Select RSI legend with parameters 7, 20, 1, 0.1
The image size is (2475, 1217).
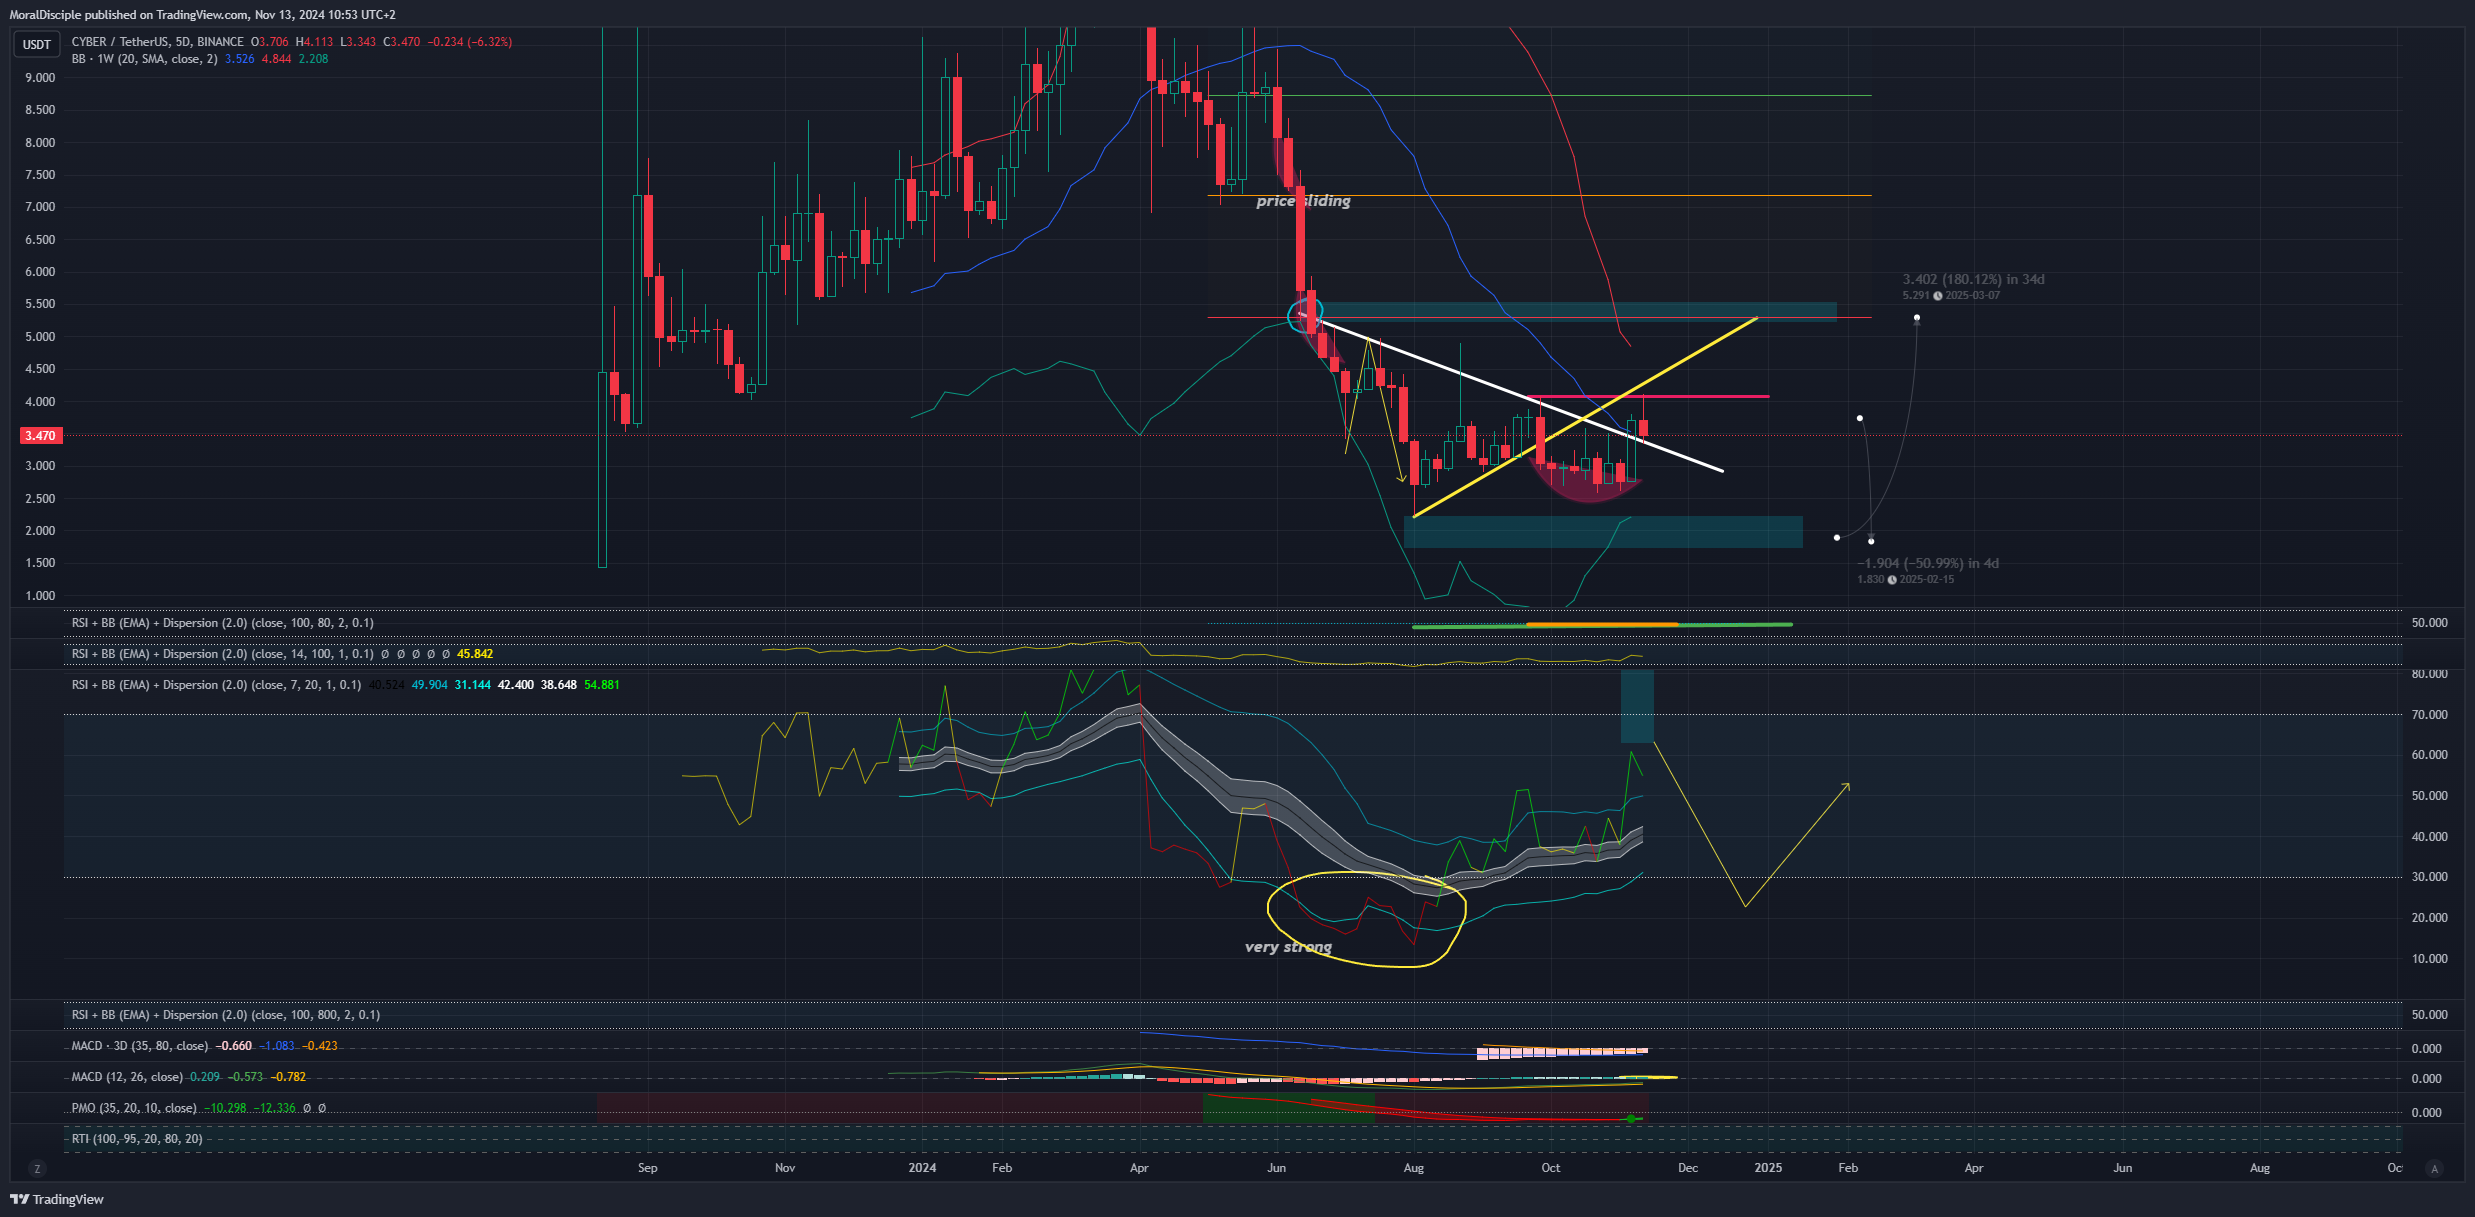[x=216, y=685]
